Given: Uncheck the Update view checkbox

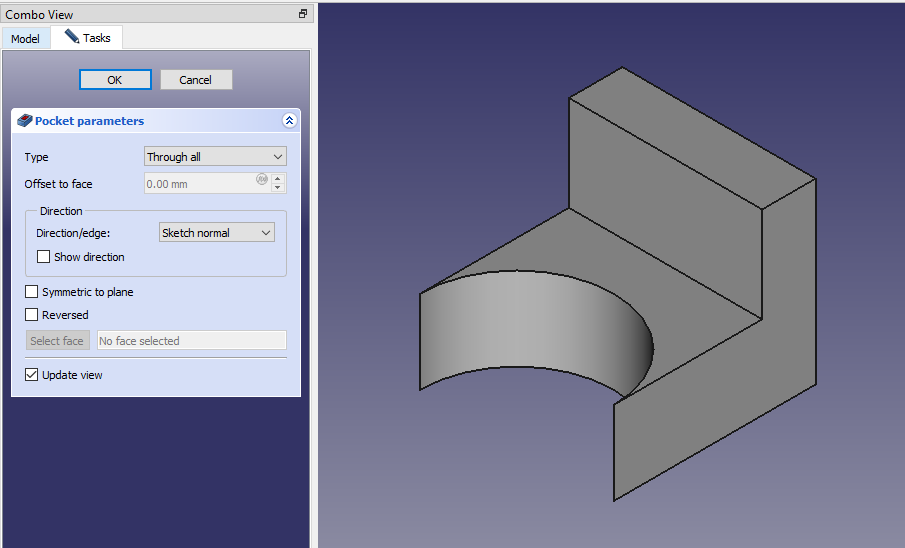Looking at the screenshot, I should tap(32, 375).
